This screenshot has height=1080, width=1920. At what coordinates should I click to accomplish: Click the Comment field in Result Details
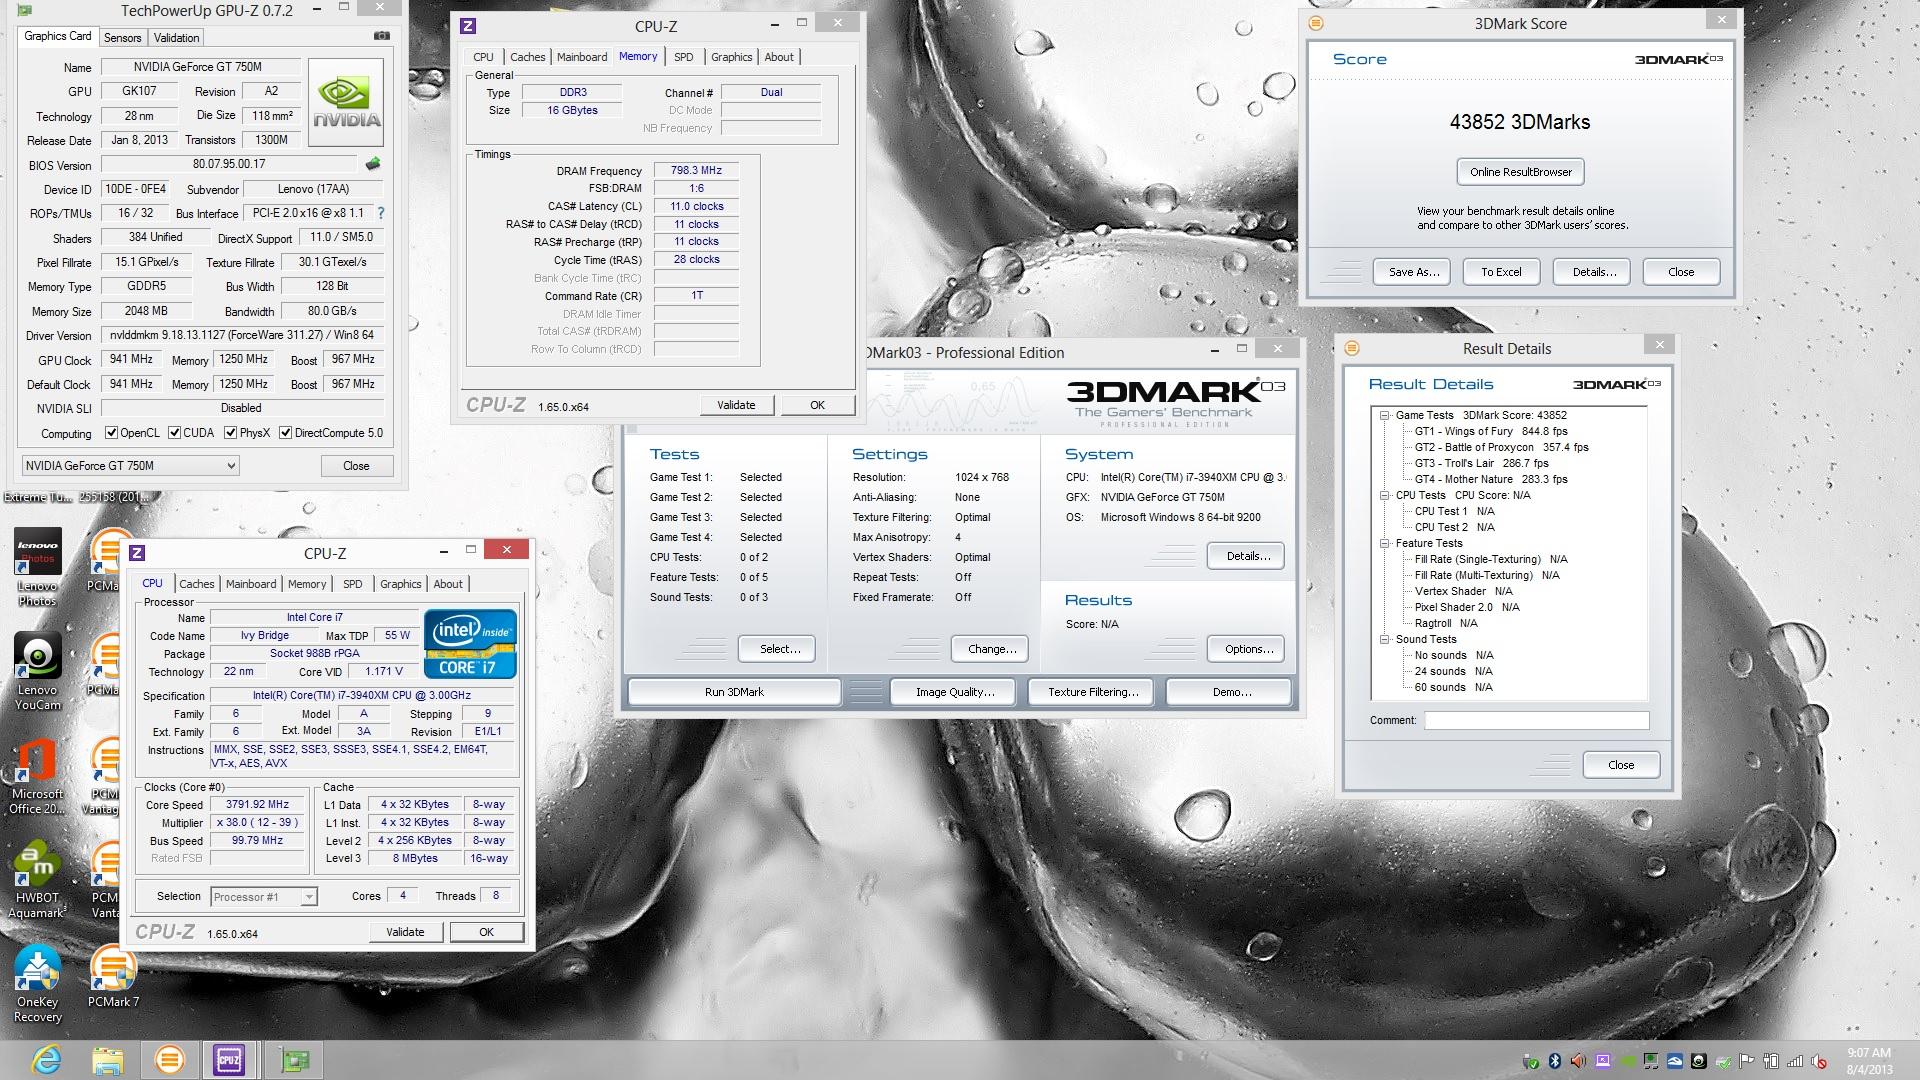click(x=1536, y=720)
